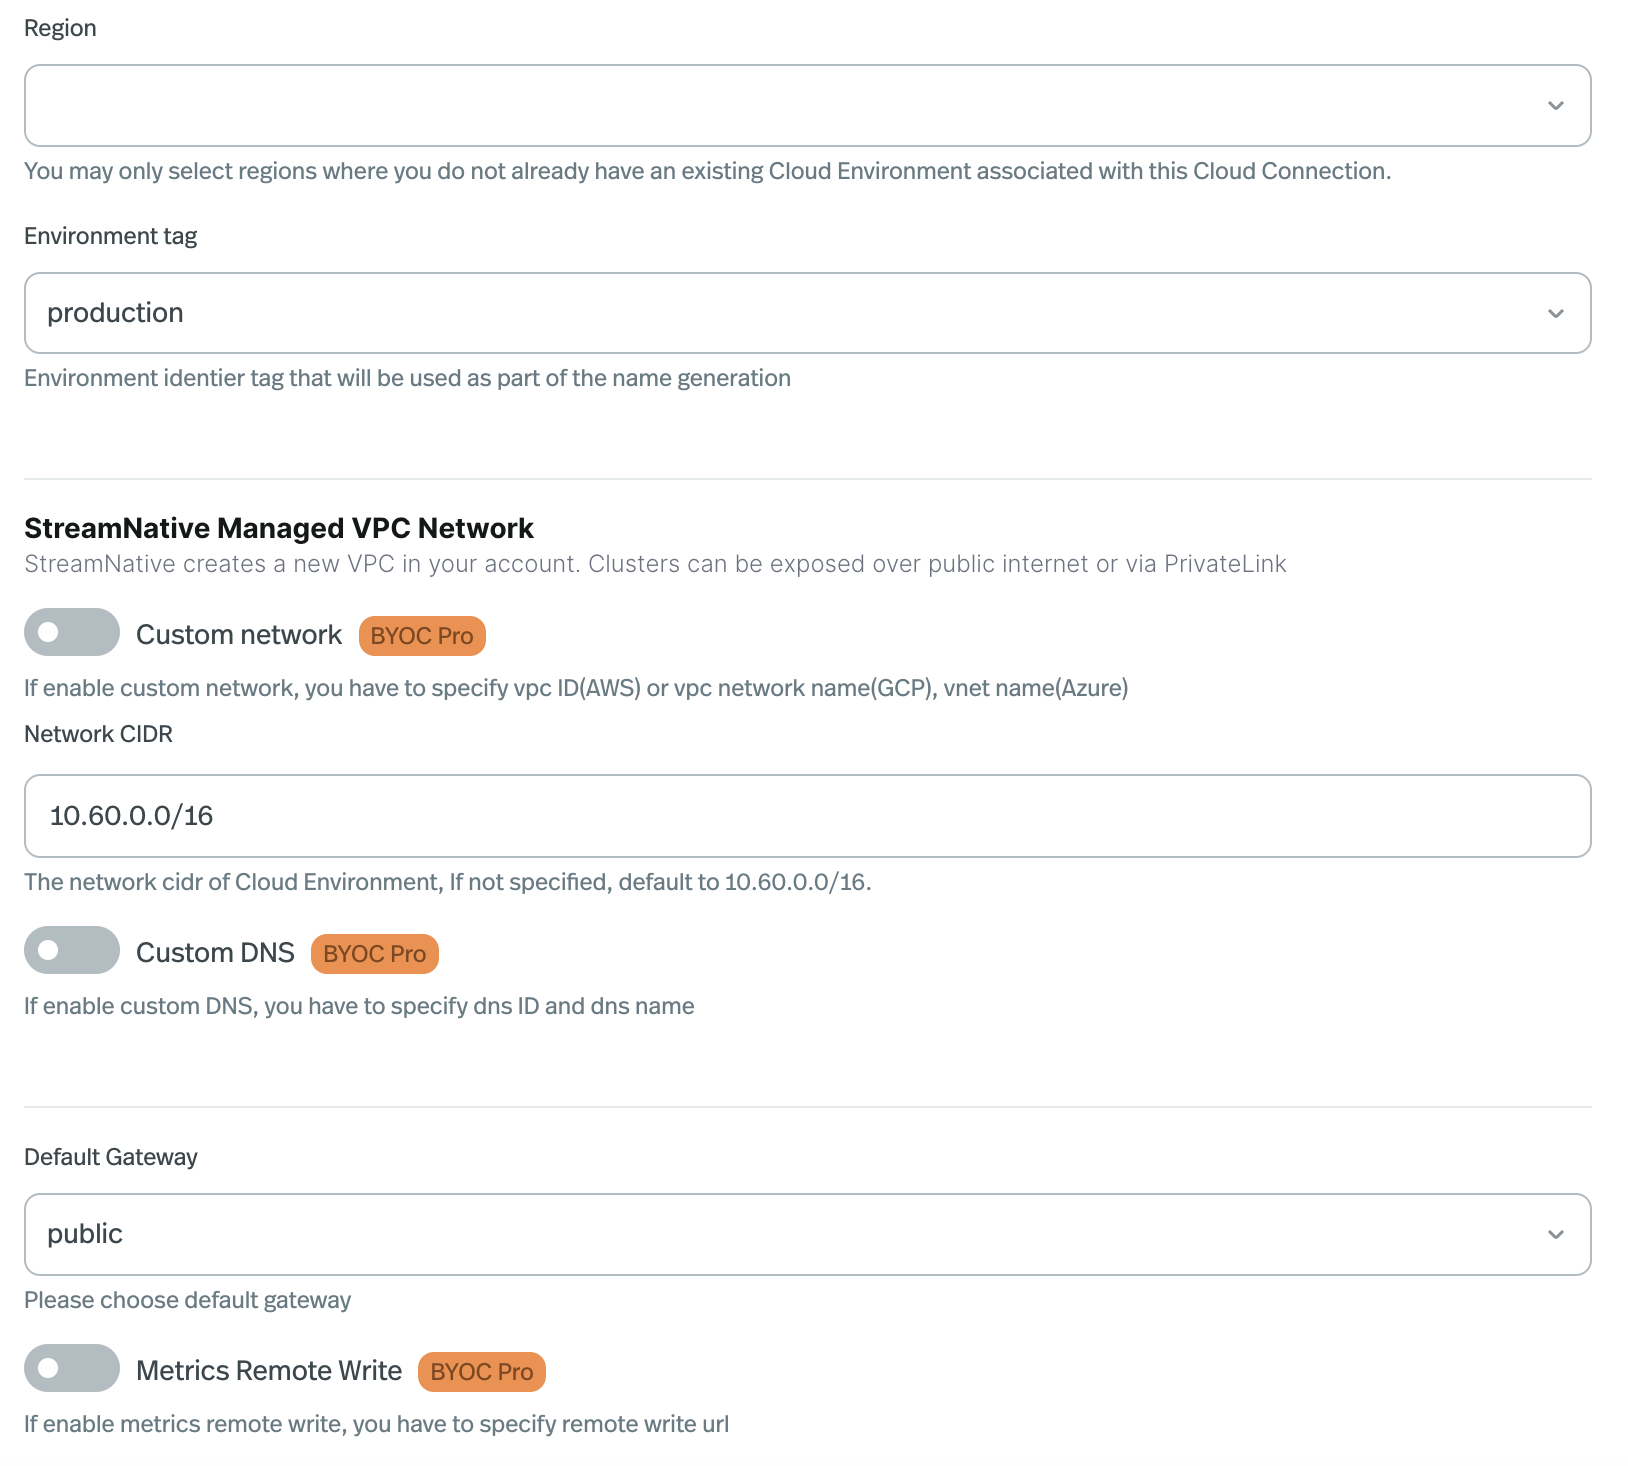The height and width of the screenshot is (1466, 1628).
Task: Click the chevron on the Environment tag selector
Action: (1554, 312)
